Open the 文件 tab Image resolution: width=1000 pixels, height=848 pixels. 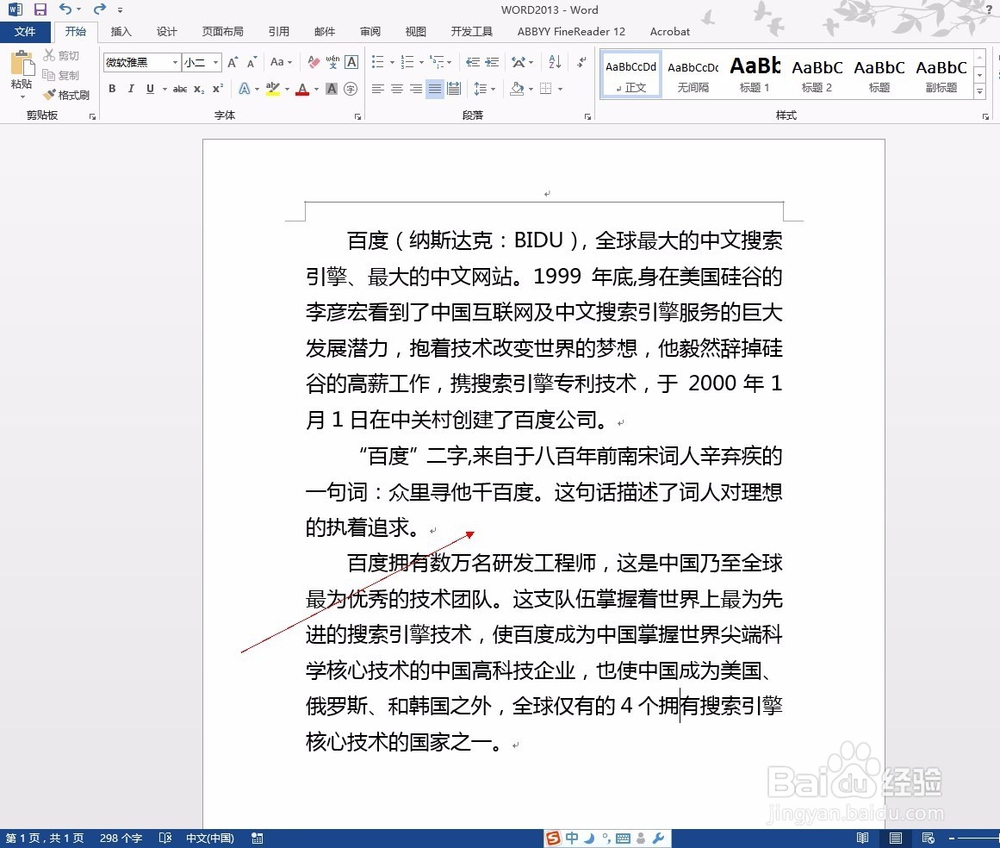[25, 31]
